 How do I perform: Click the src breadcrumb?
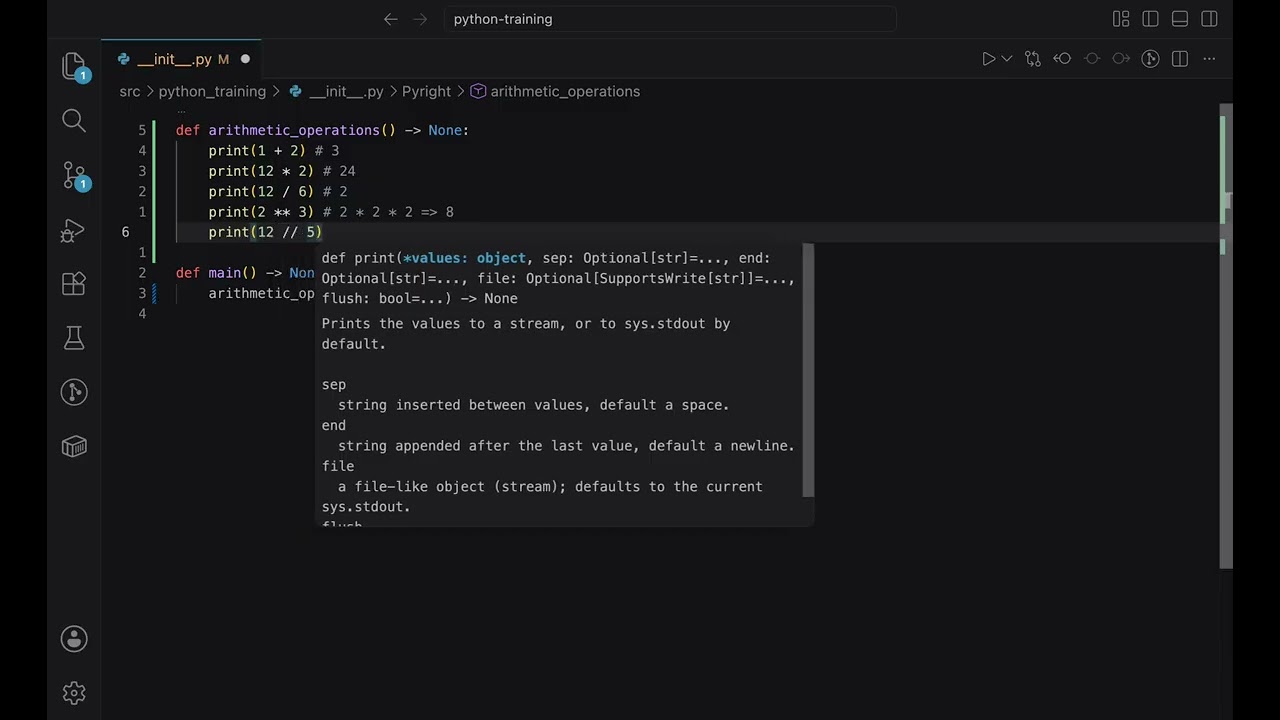pyautogui.click(x=130, y=91)
